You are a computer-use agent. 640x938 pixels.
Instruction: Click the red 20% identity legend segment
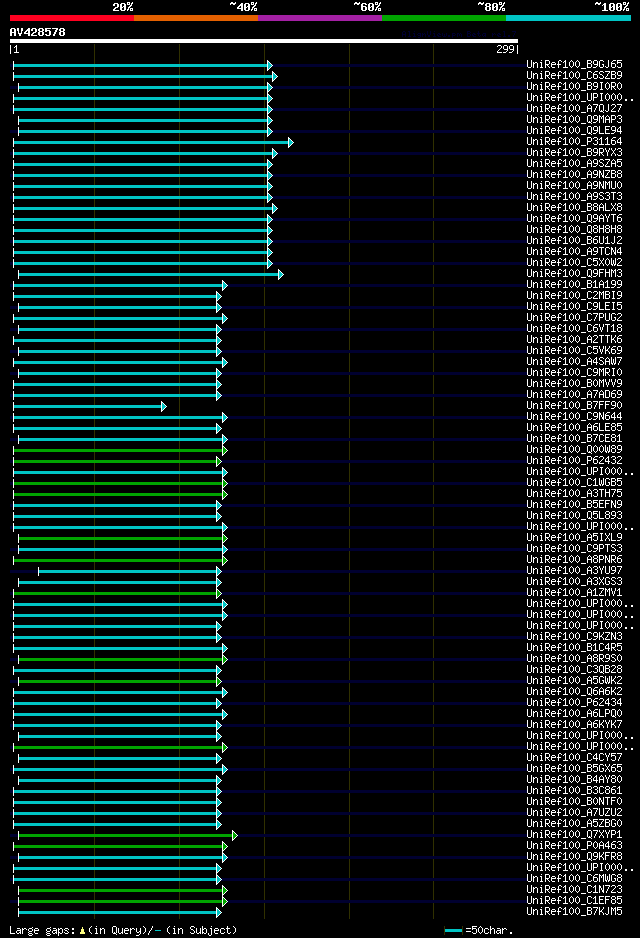coord(72,18)
